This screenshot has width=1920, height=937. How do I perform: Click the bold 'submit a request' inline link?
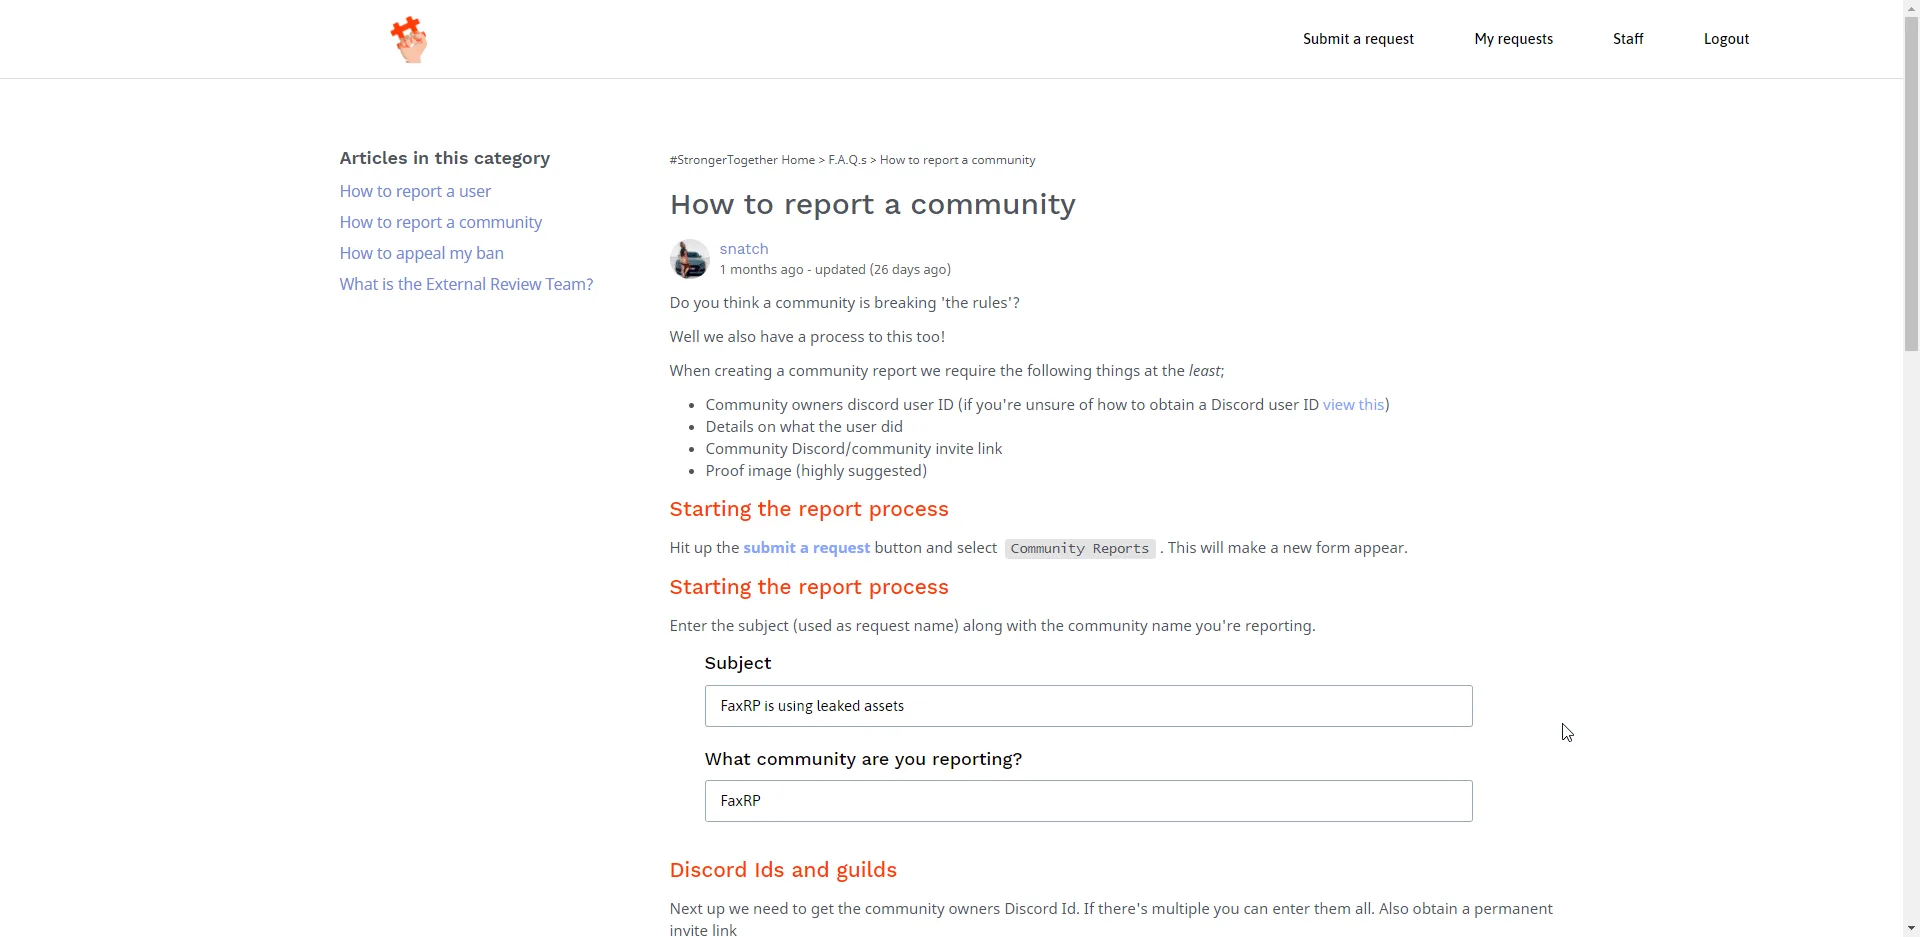click(806, 548)
